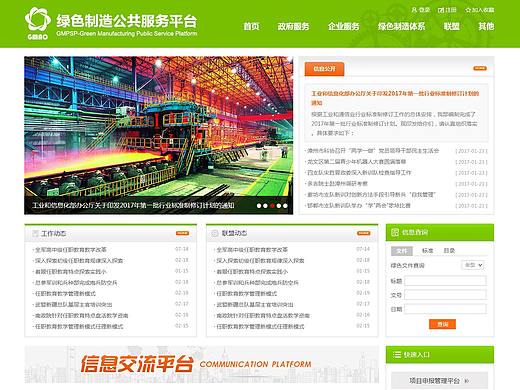
Task: Click the 文号 input field
Action: (445, 295)
